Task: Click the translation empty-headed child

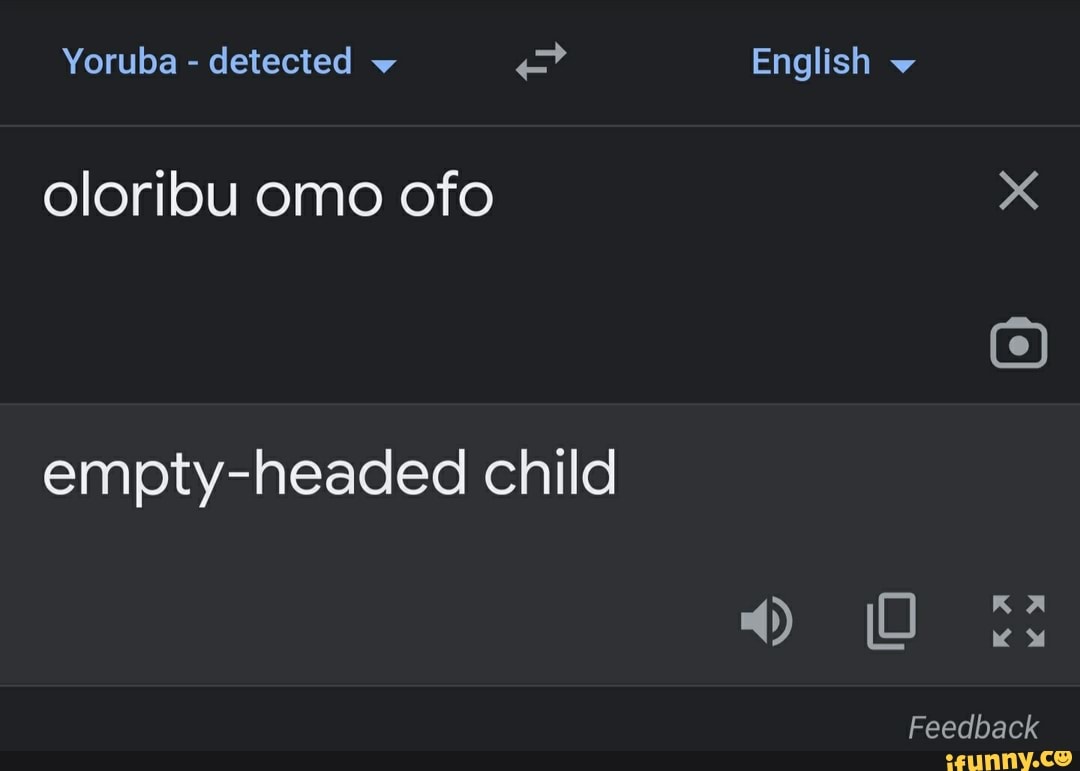Action: click(330, 474)
